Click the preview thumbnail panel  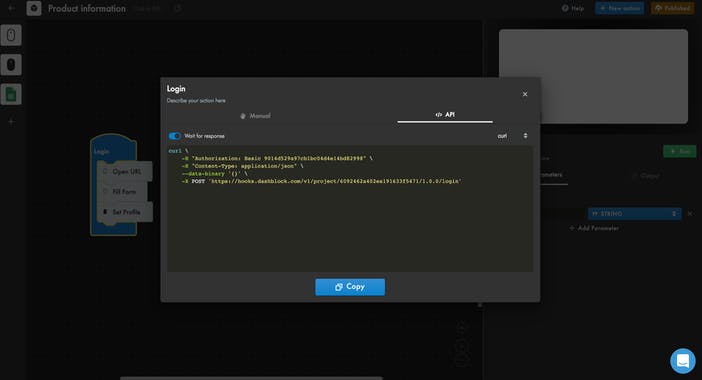593,77
